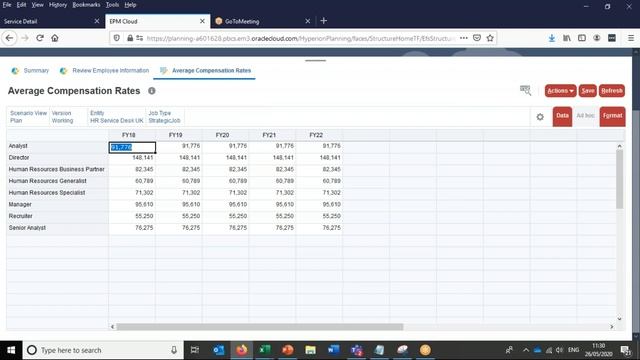Image resolution: width=640 pixels, height=360 pixels.
Task: Open the Actions dropdown button
Action: 560,91
